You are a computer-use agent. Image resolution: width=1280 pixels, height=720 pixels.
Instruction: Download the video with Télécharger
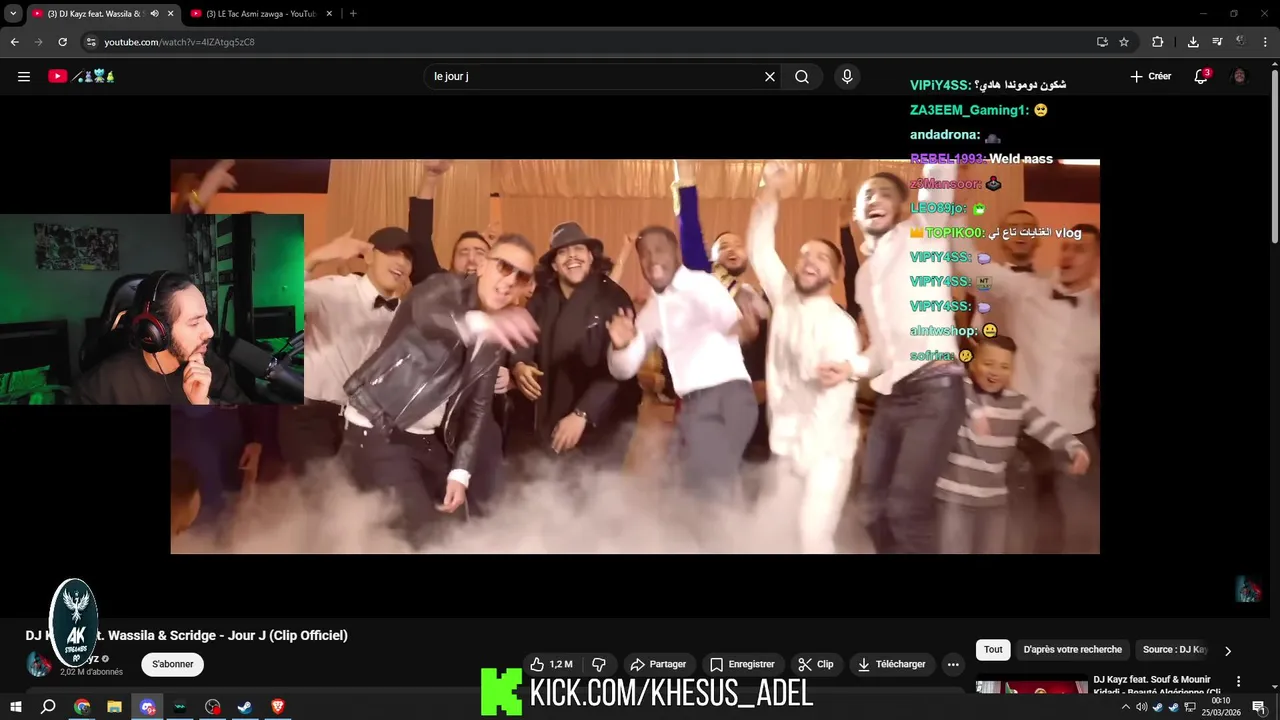892,664
